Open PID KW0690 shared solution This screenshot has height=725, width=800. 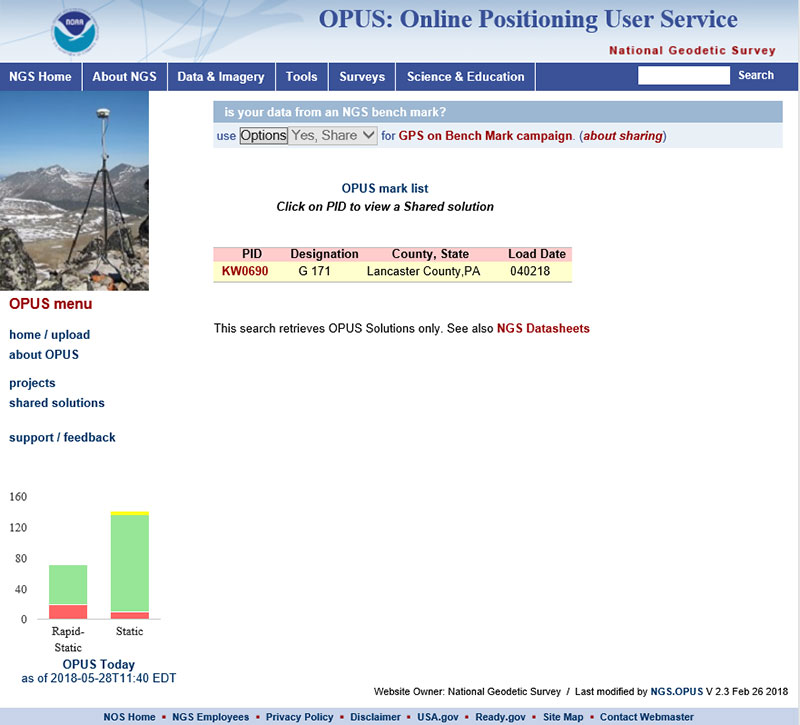point(245,270)
